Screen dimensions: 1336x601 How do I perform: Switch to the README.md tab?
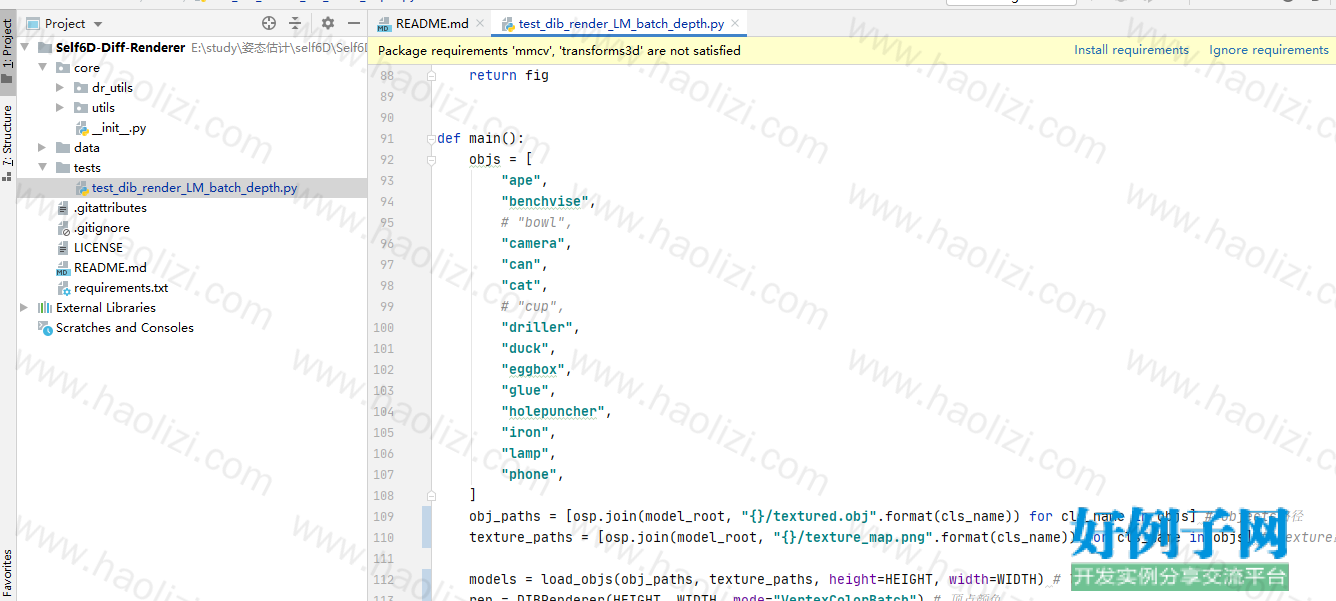coord(432,24)
